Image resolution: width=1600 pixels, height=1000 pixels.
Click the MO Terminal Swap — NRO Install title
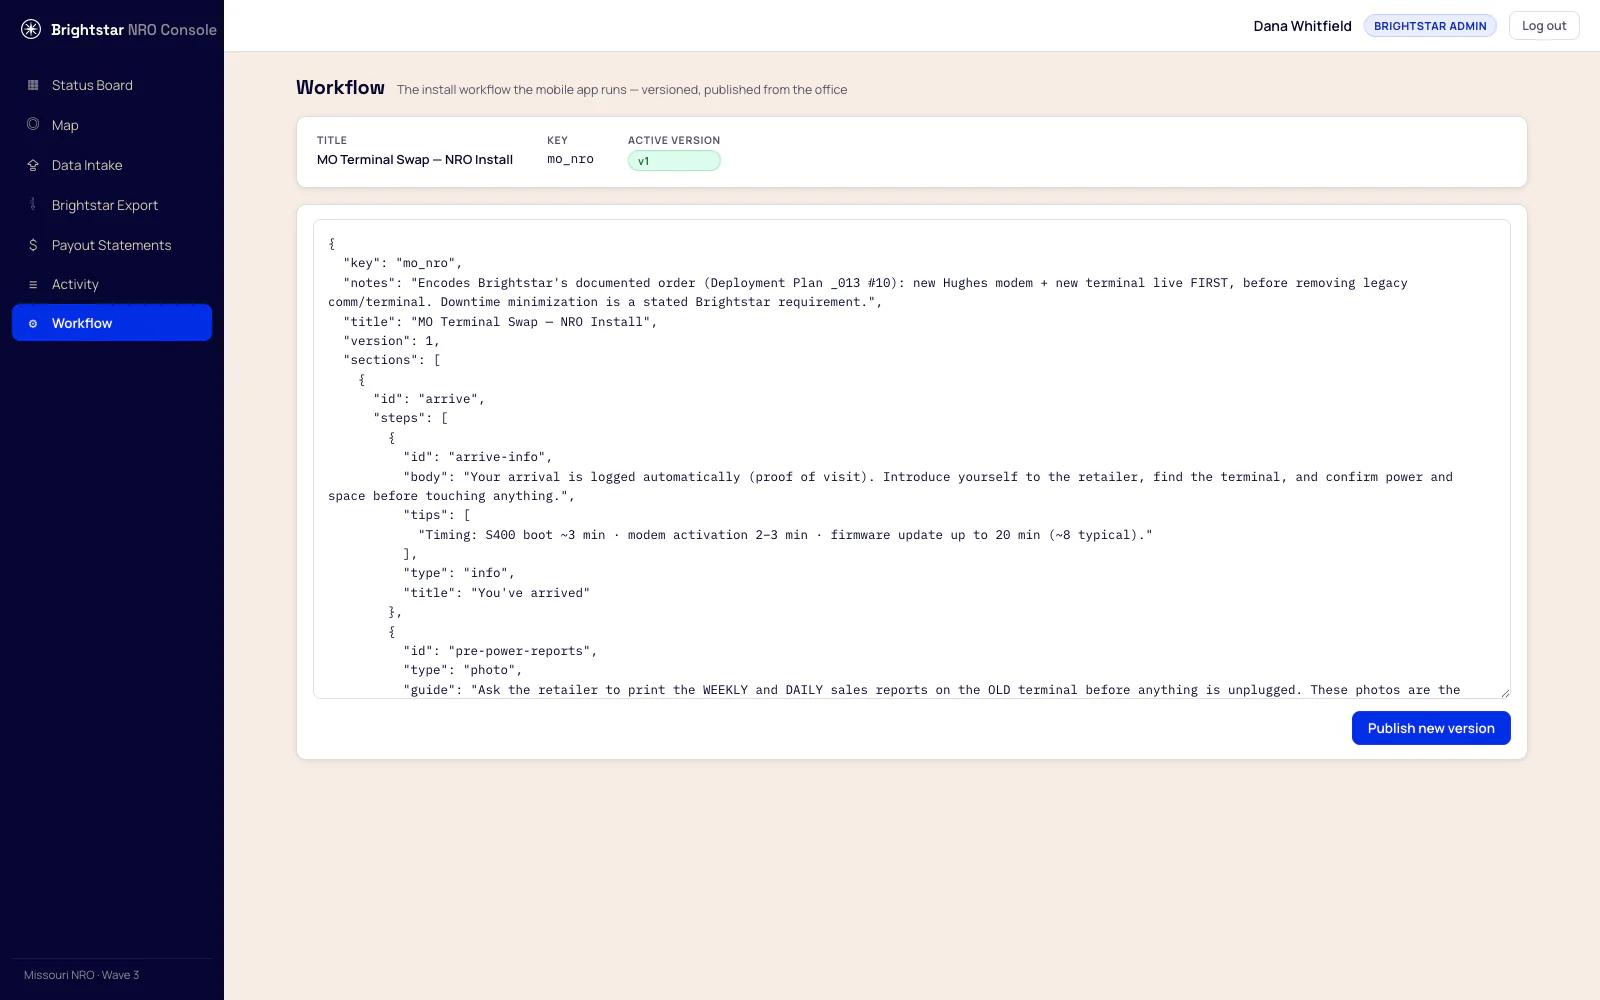click(x=415, y=160)
